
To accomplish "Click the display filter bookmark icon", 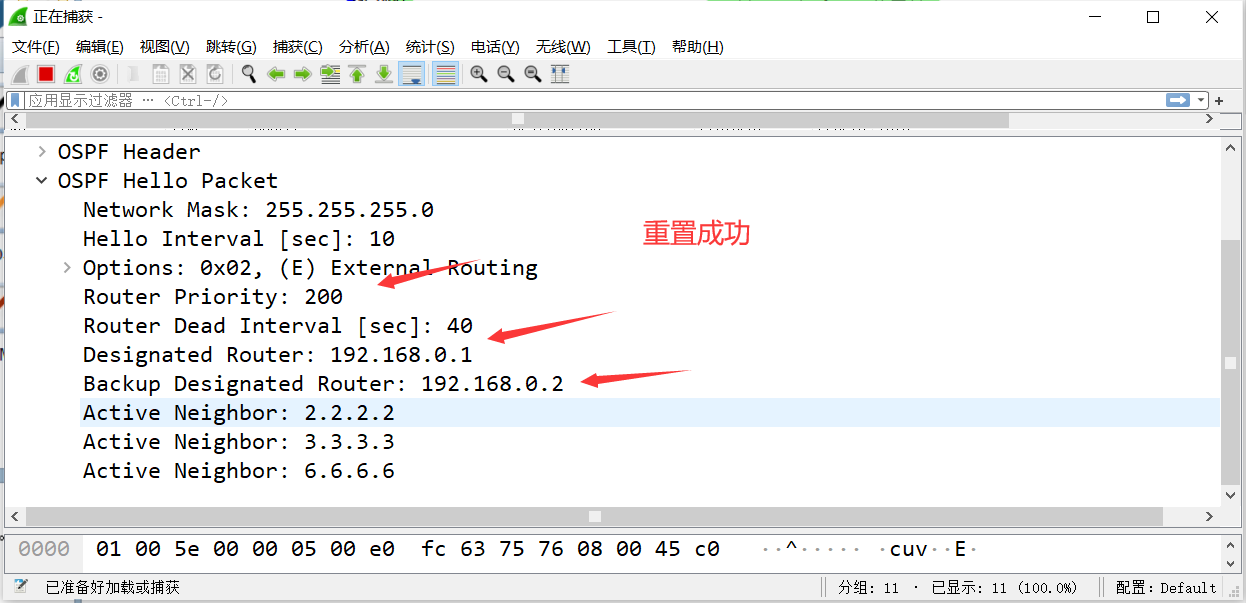I will pos(15,100).
